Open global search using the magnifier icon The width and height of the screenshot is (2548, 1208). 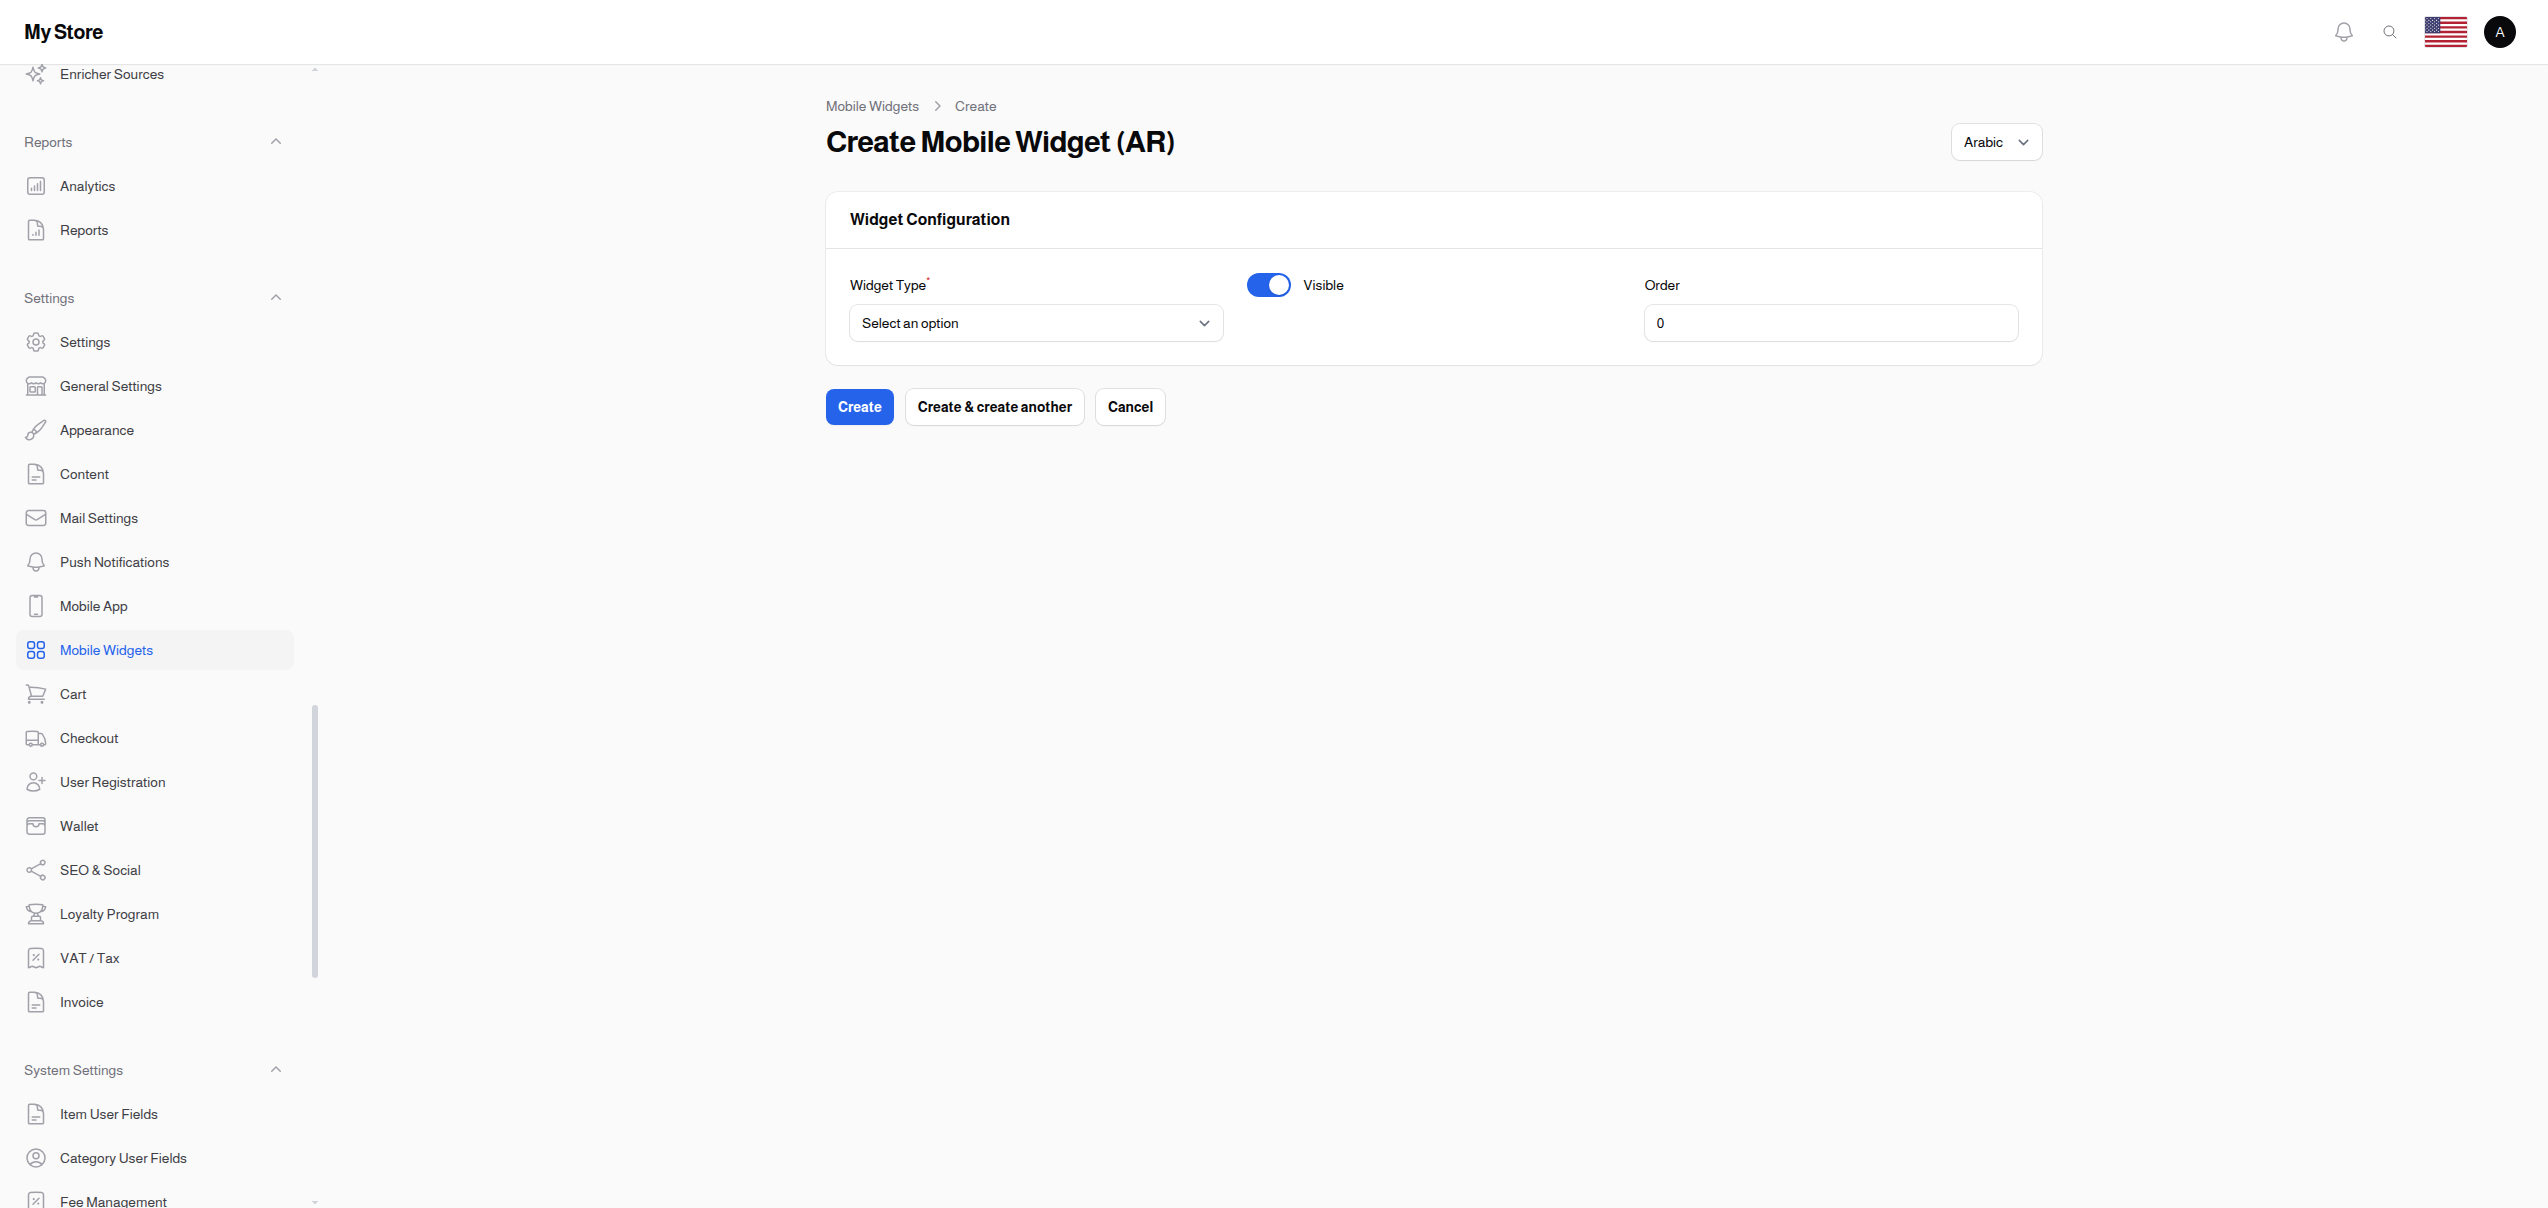(2390, 31)
